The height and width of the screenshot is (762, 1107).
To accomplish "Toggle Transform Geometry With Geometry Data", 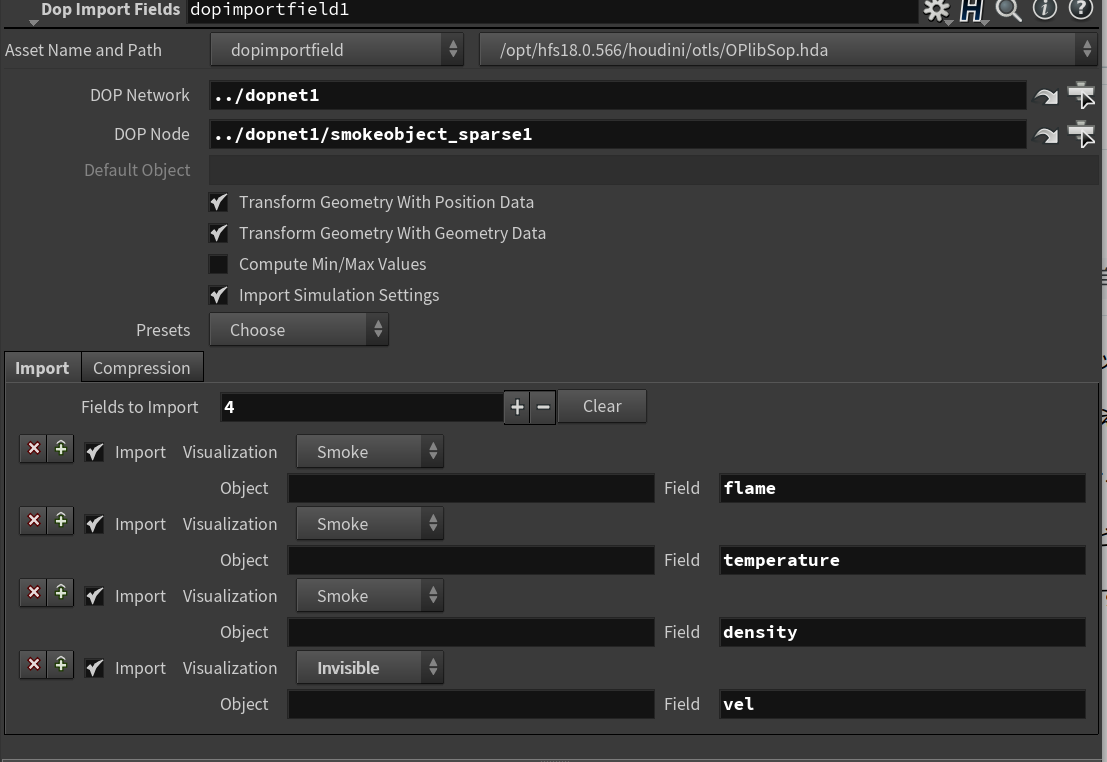I will [219, 233].
